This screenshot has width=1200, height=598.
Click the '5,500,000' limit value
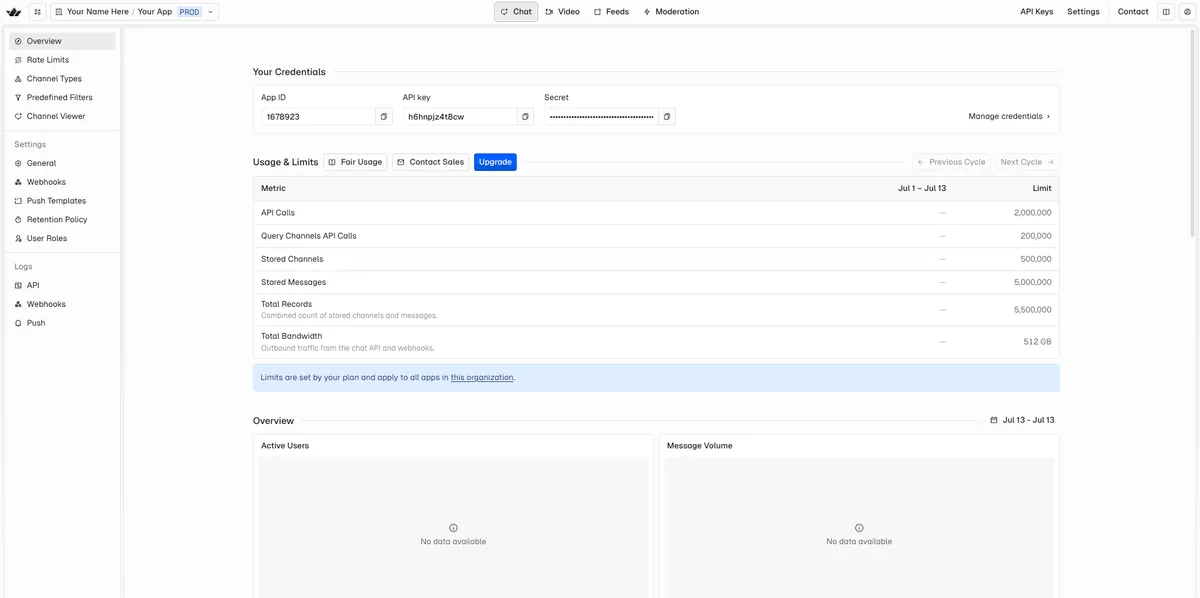point(1032,310)
